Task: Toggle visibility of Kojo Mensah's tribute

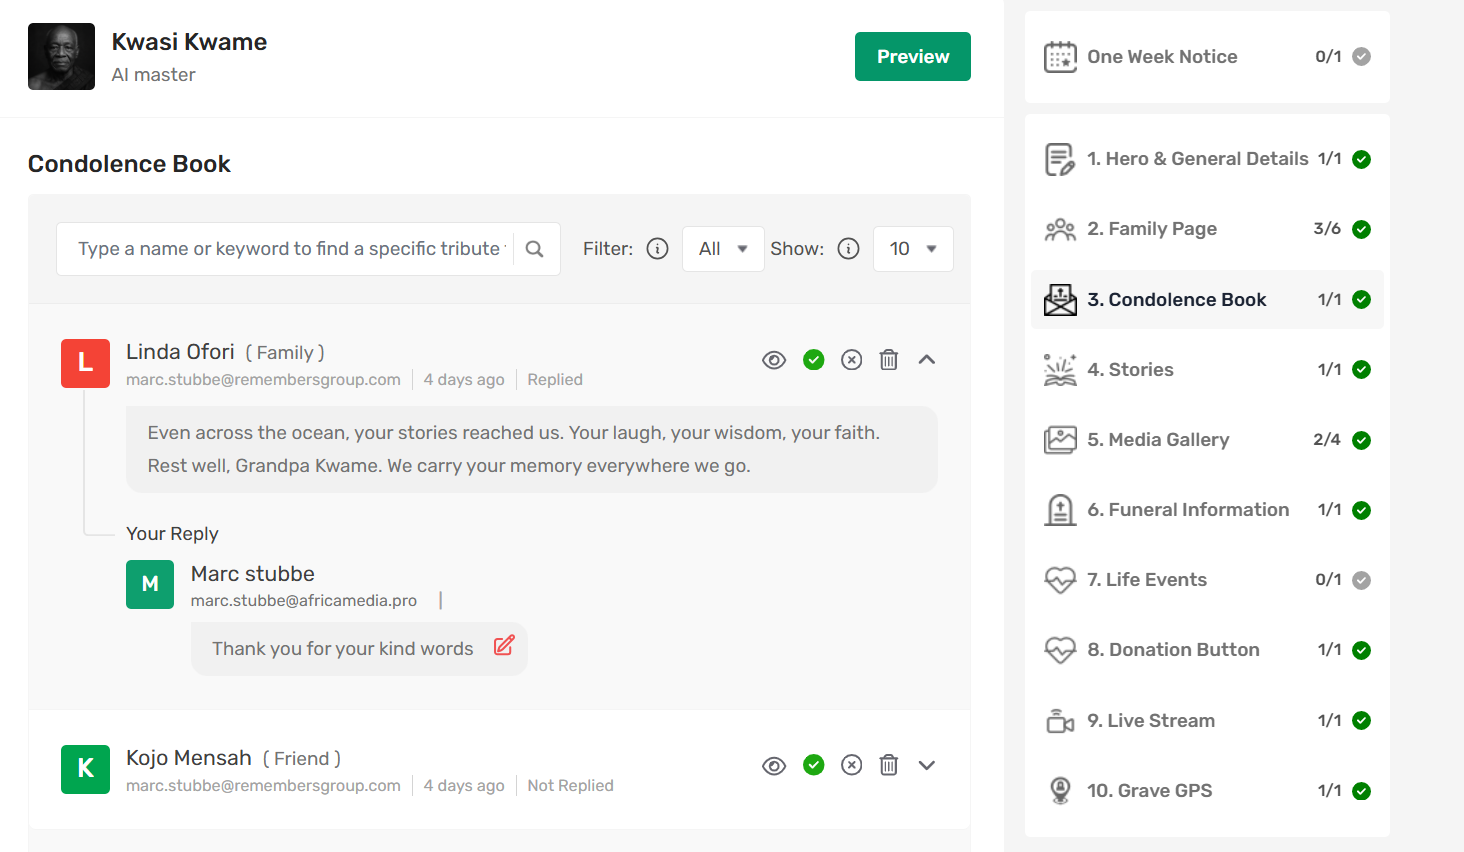Action: (x=774, y=766)
